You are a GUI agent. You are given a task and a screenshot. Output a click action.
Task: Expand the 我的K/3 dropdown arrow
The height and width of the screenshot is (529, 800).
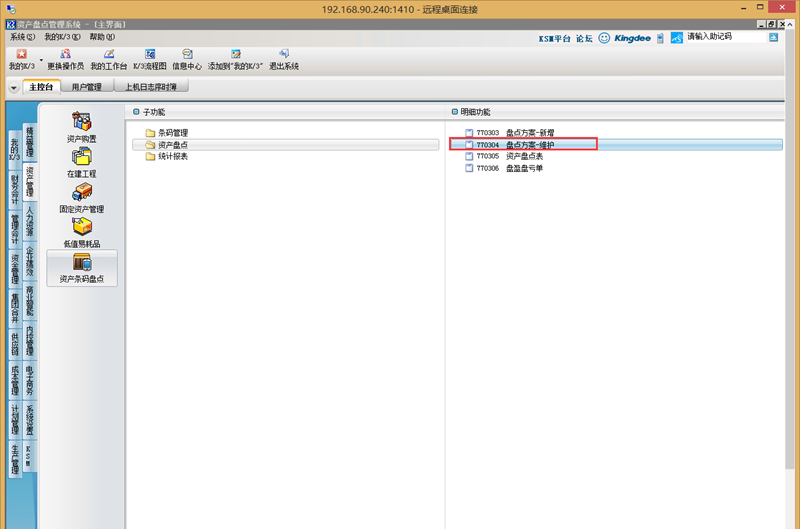click(x=39, y=59)
